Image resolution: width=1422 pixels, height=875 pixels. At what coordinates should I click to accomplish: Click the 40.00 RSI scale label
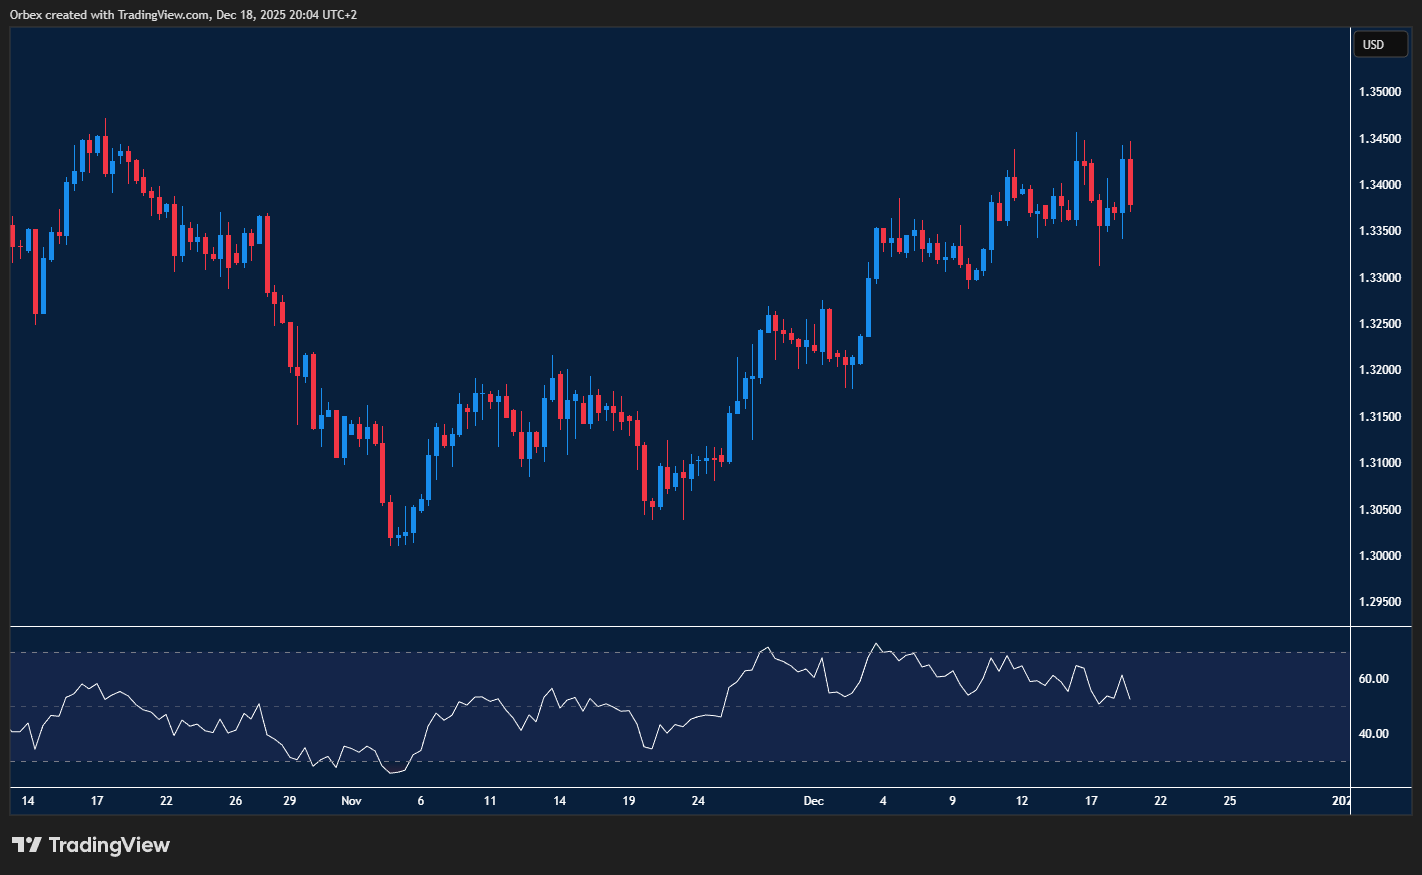1373,734
